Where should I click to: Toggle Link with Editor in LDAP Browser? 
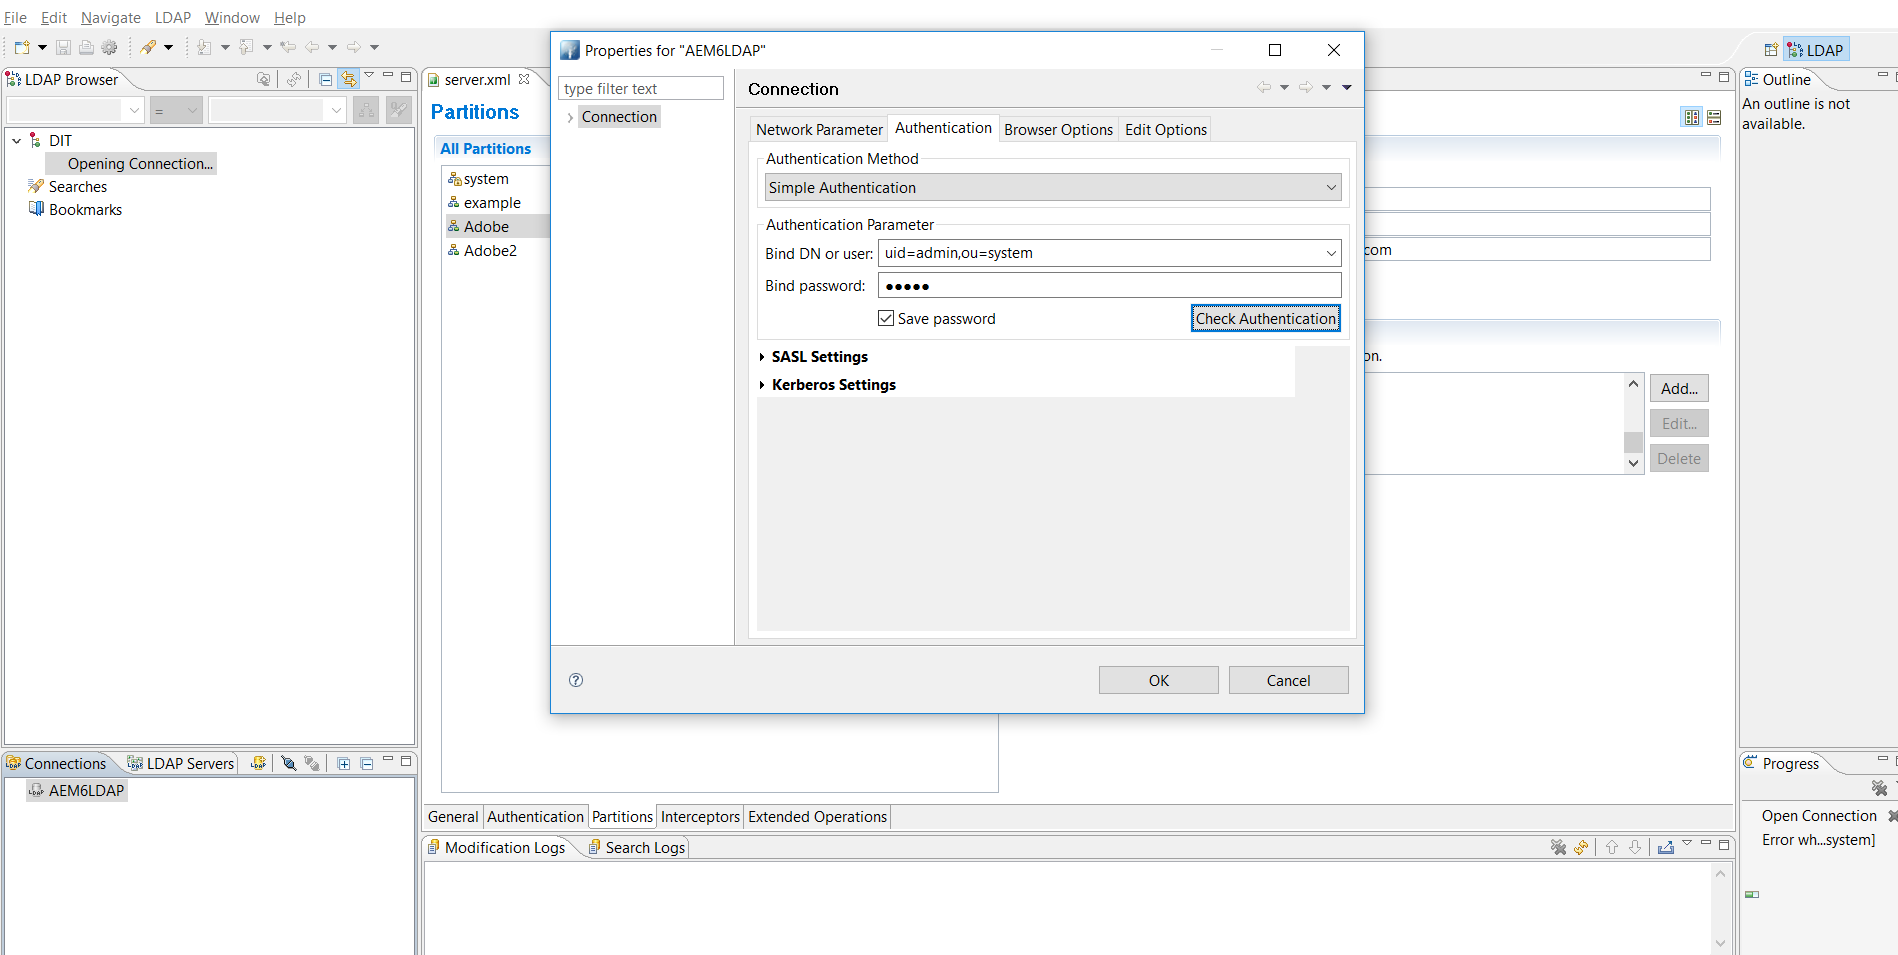click(348, 79)
